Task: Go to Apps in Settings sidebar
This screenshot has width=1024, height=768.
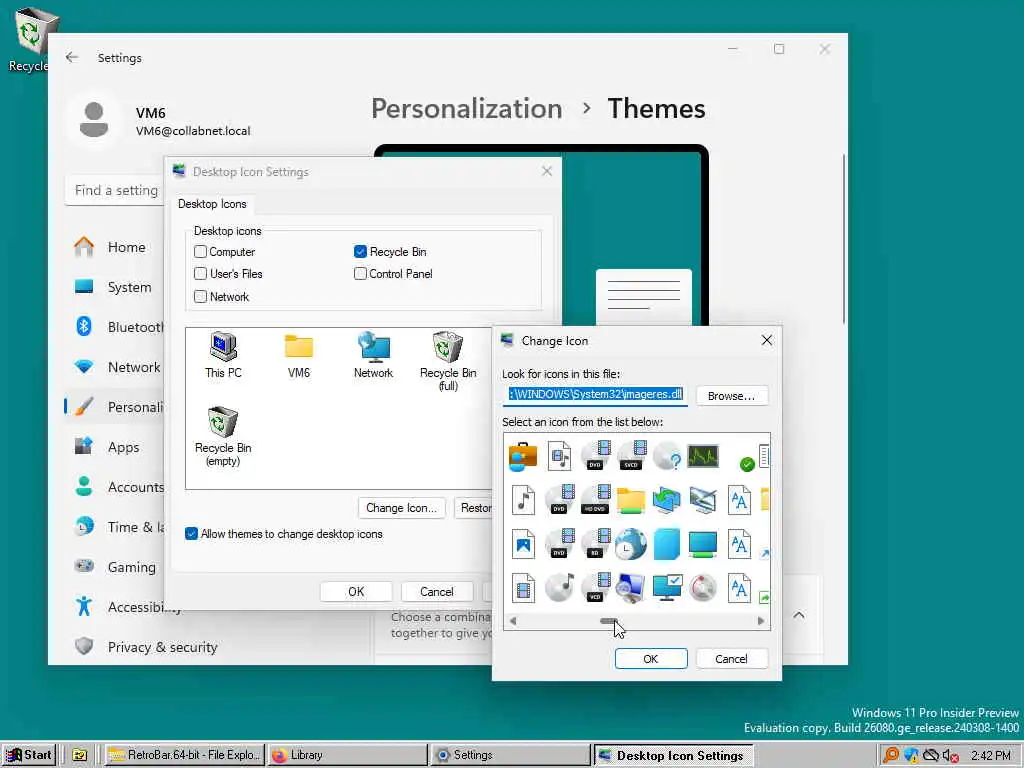Action: (114, 447)
